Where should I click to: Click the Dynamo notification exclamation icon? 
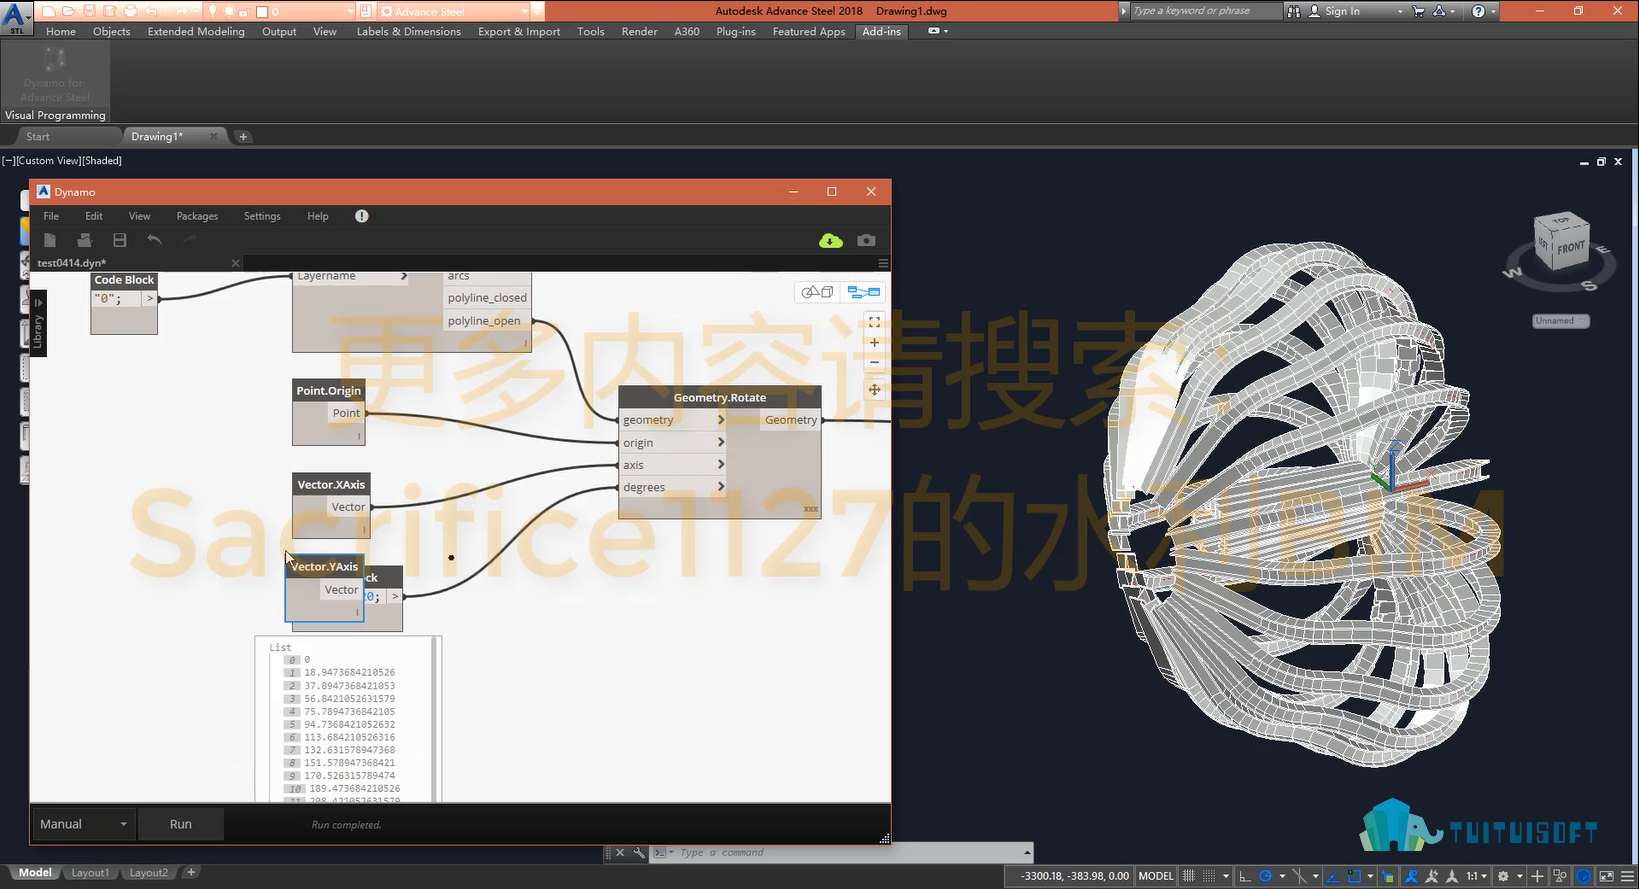[x=361, y=216]
